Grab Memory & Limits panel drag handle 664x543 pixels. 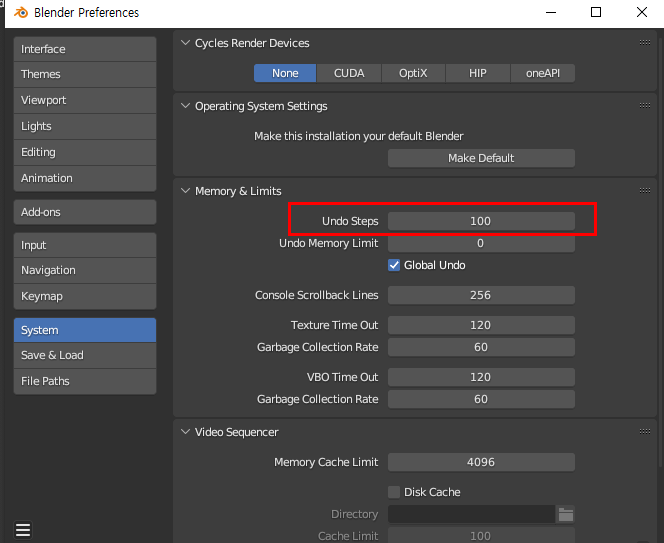coord(645,191)
